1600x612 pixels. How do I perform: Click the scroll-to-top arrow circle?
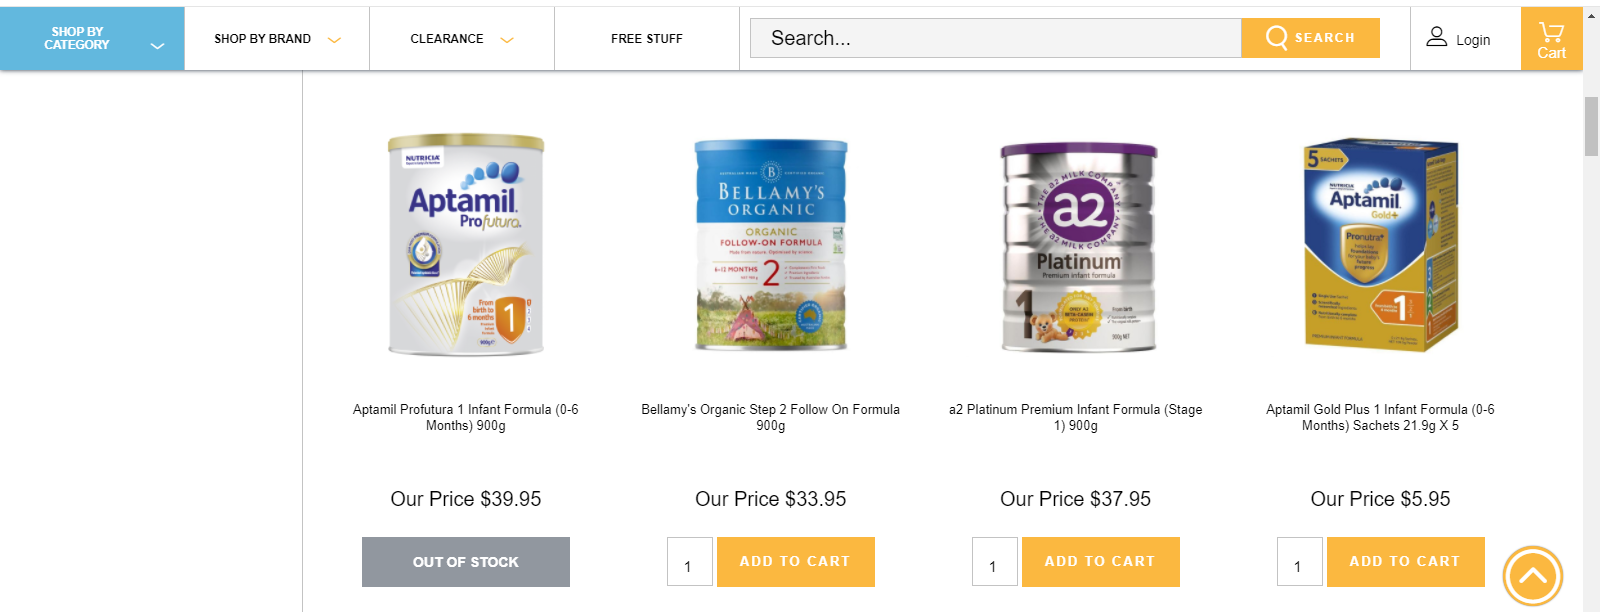[x=1532, y=576]
